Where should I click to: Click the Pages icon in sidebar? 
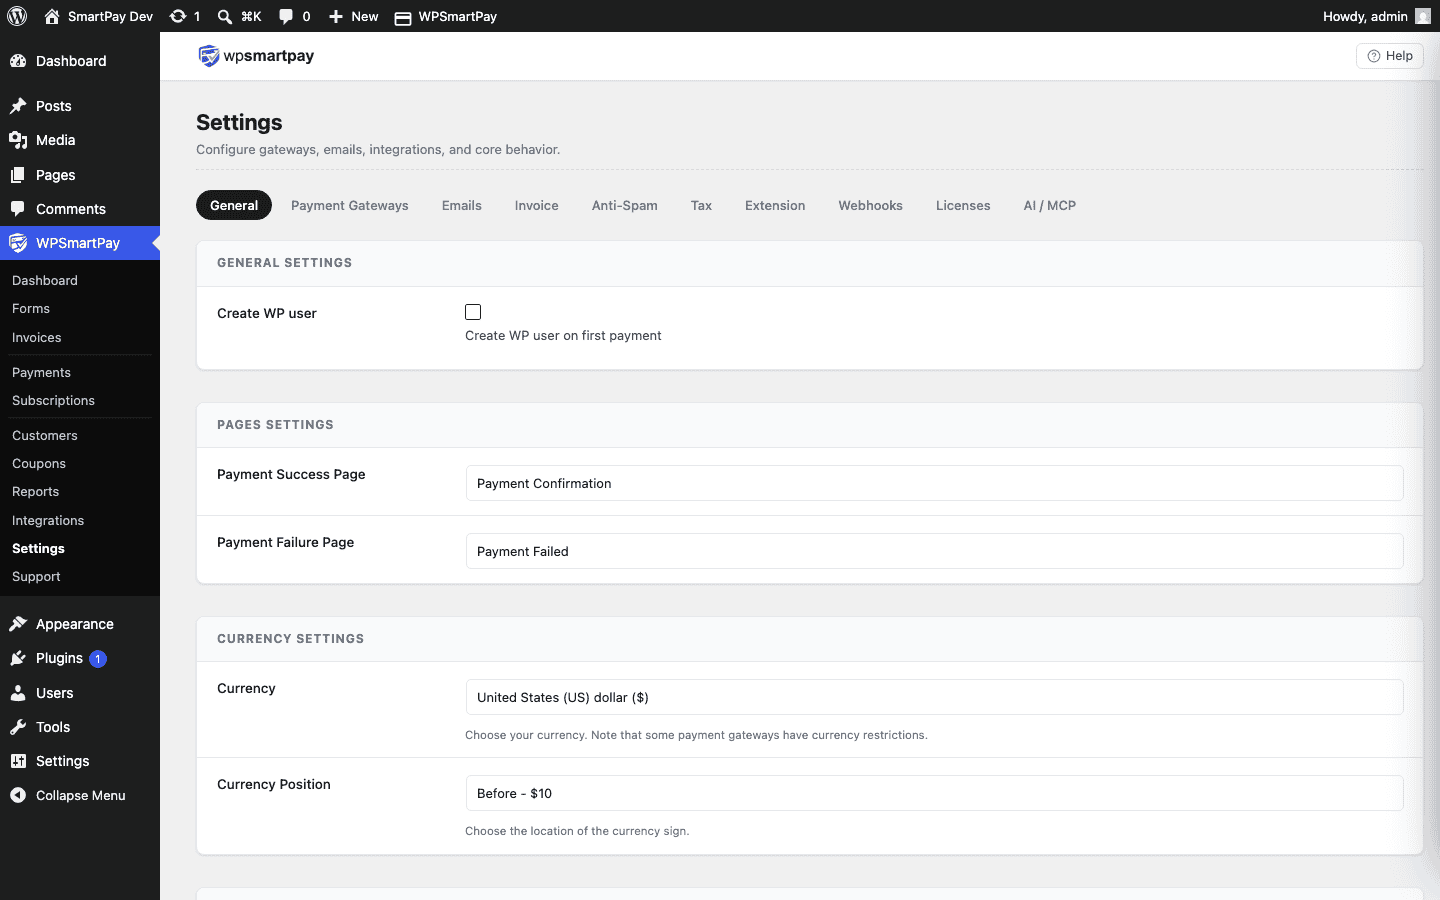point(18,175)
